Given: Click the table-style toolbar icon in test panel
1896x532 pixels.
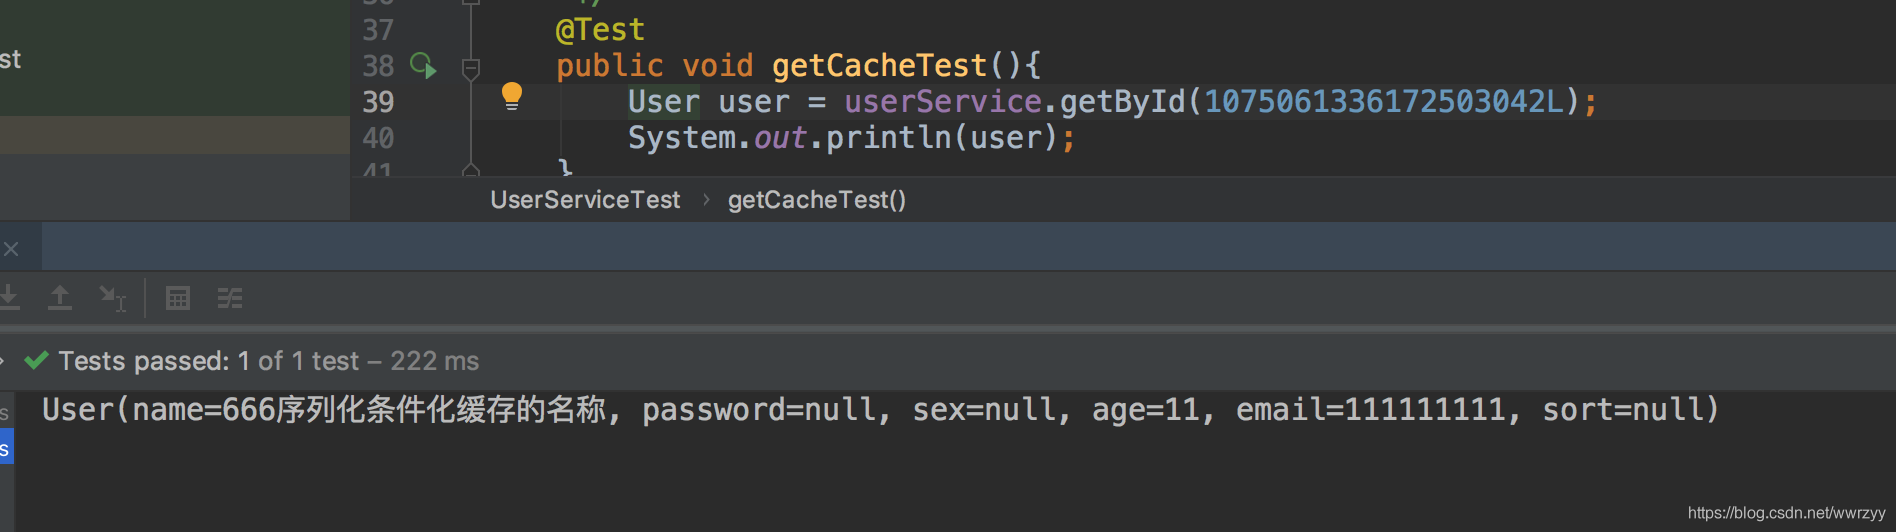Looking at the screenshot, I should (178, 298).
